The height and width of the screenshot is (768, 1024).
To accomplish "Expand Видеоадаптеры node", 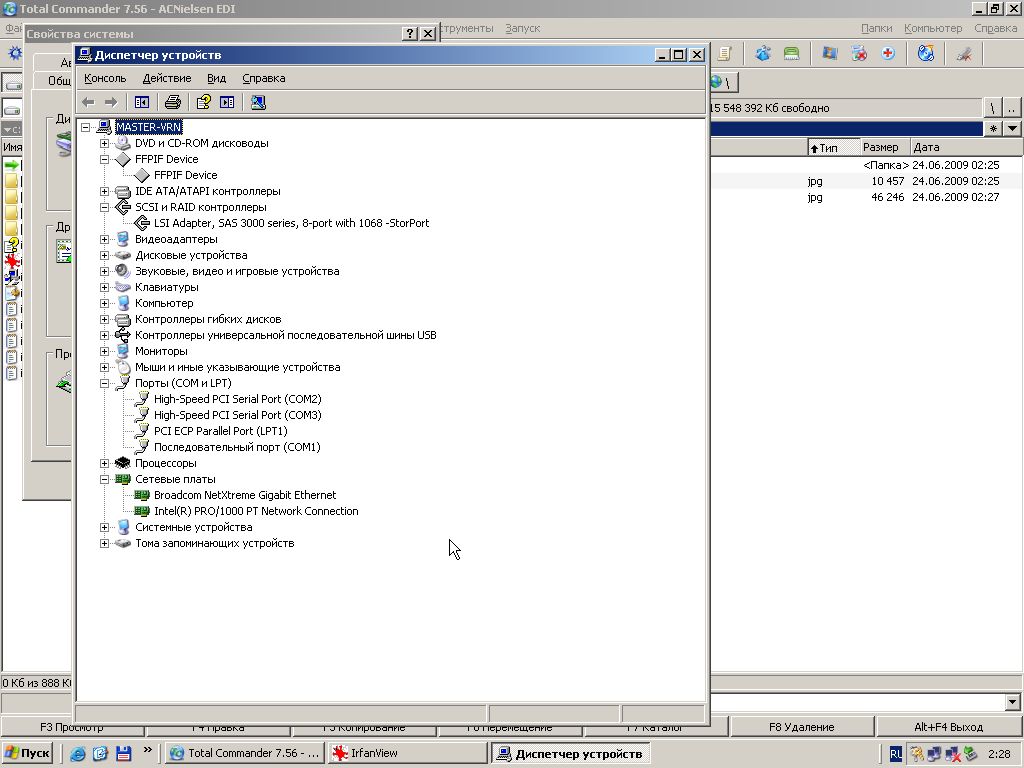I will (x=104, y=239).
